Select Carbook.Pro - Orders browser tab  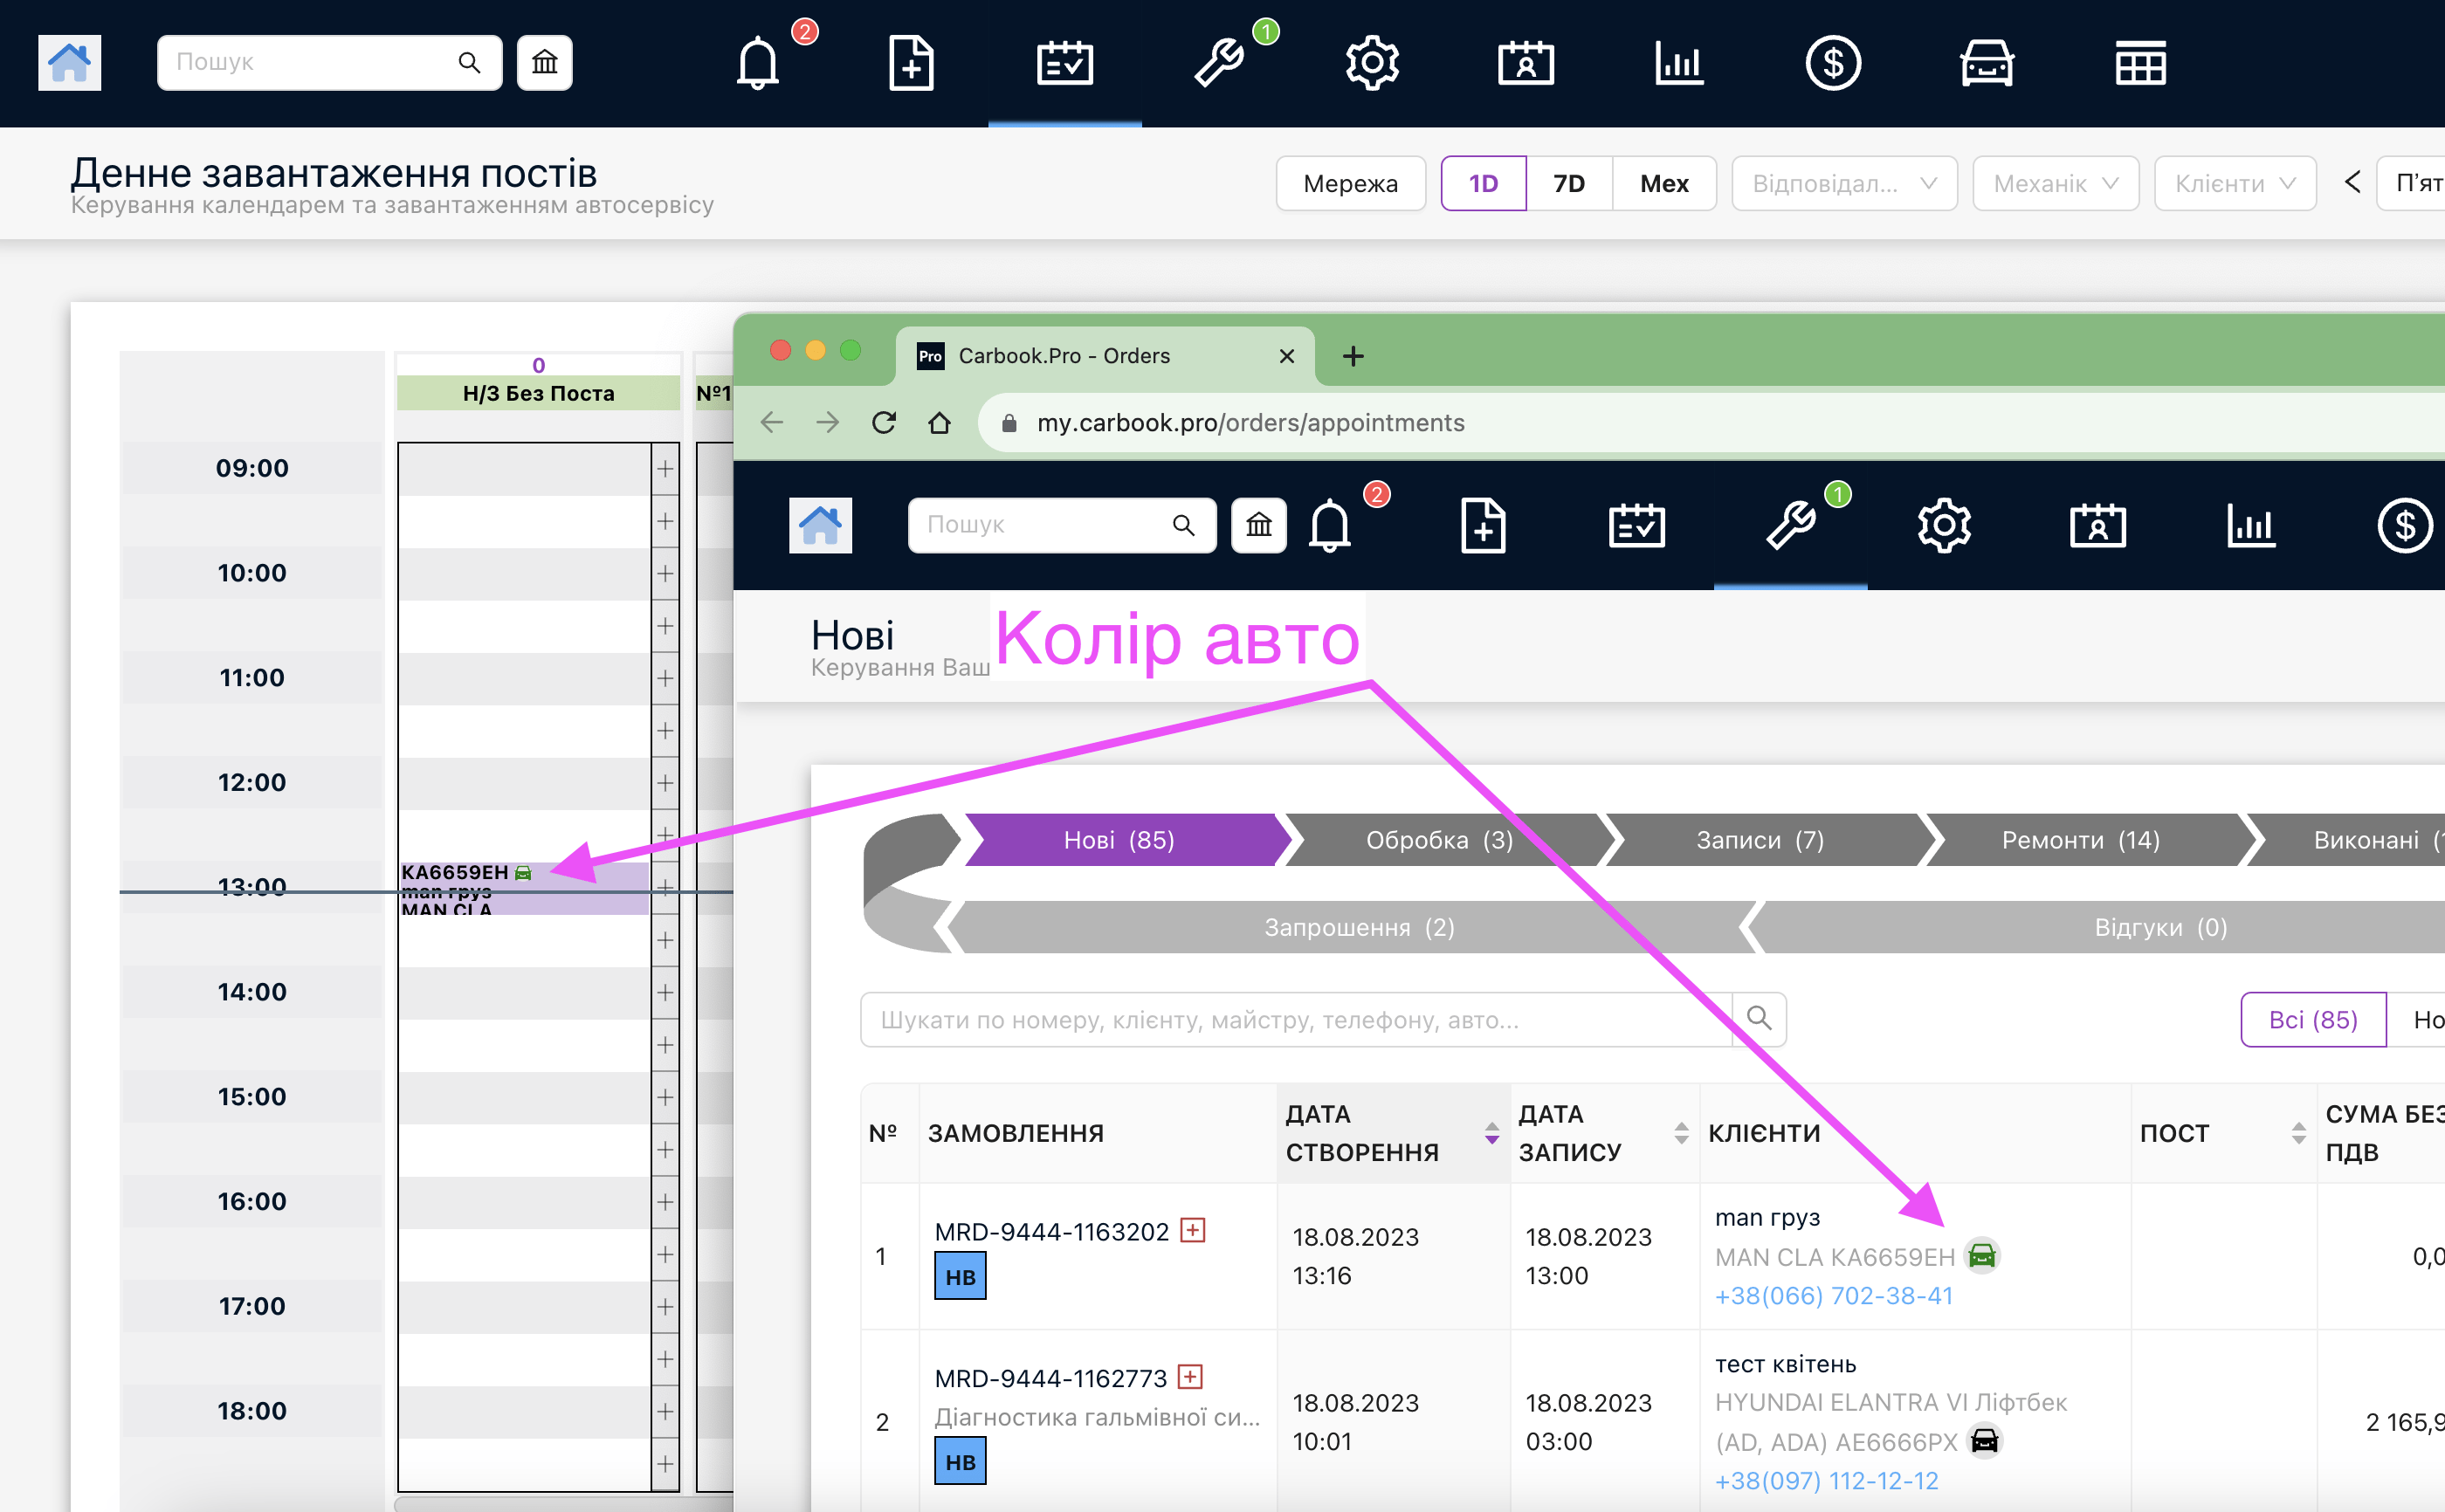[1105, 356]
